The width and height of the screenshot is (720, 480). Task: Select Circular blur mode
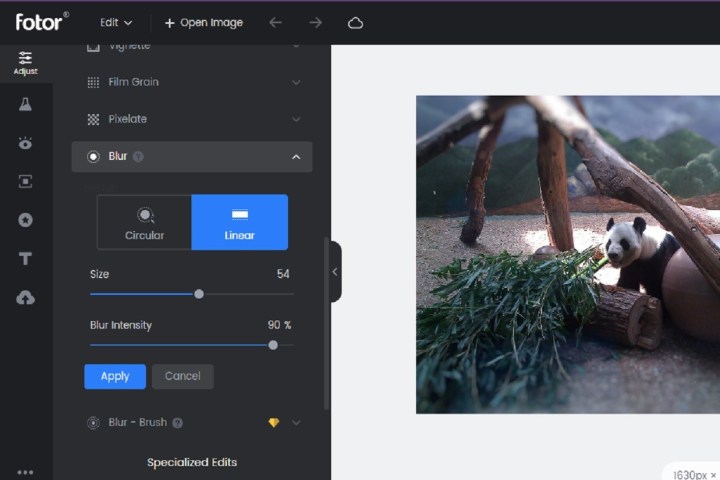(x=144, y=222)
